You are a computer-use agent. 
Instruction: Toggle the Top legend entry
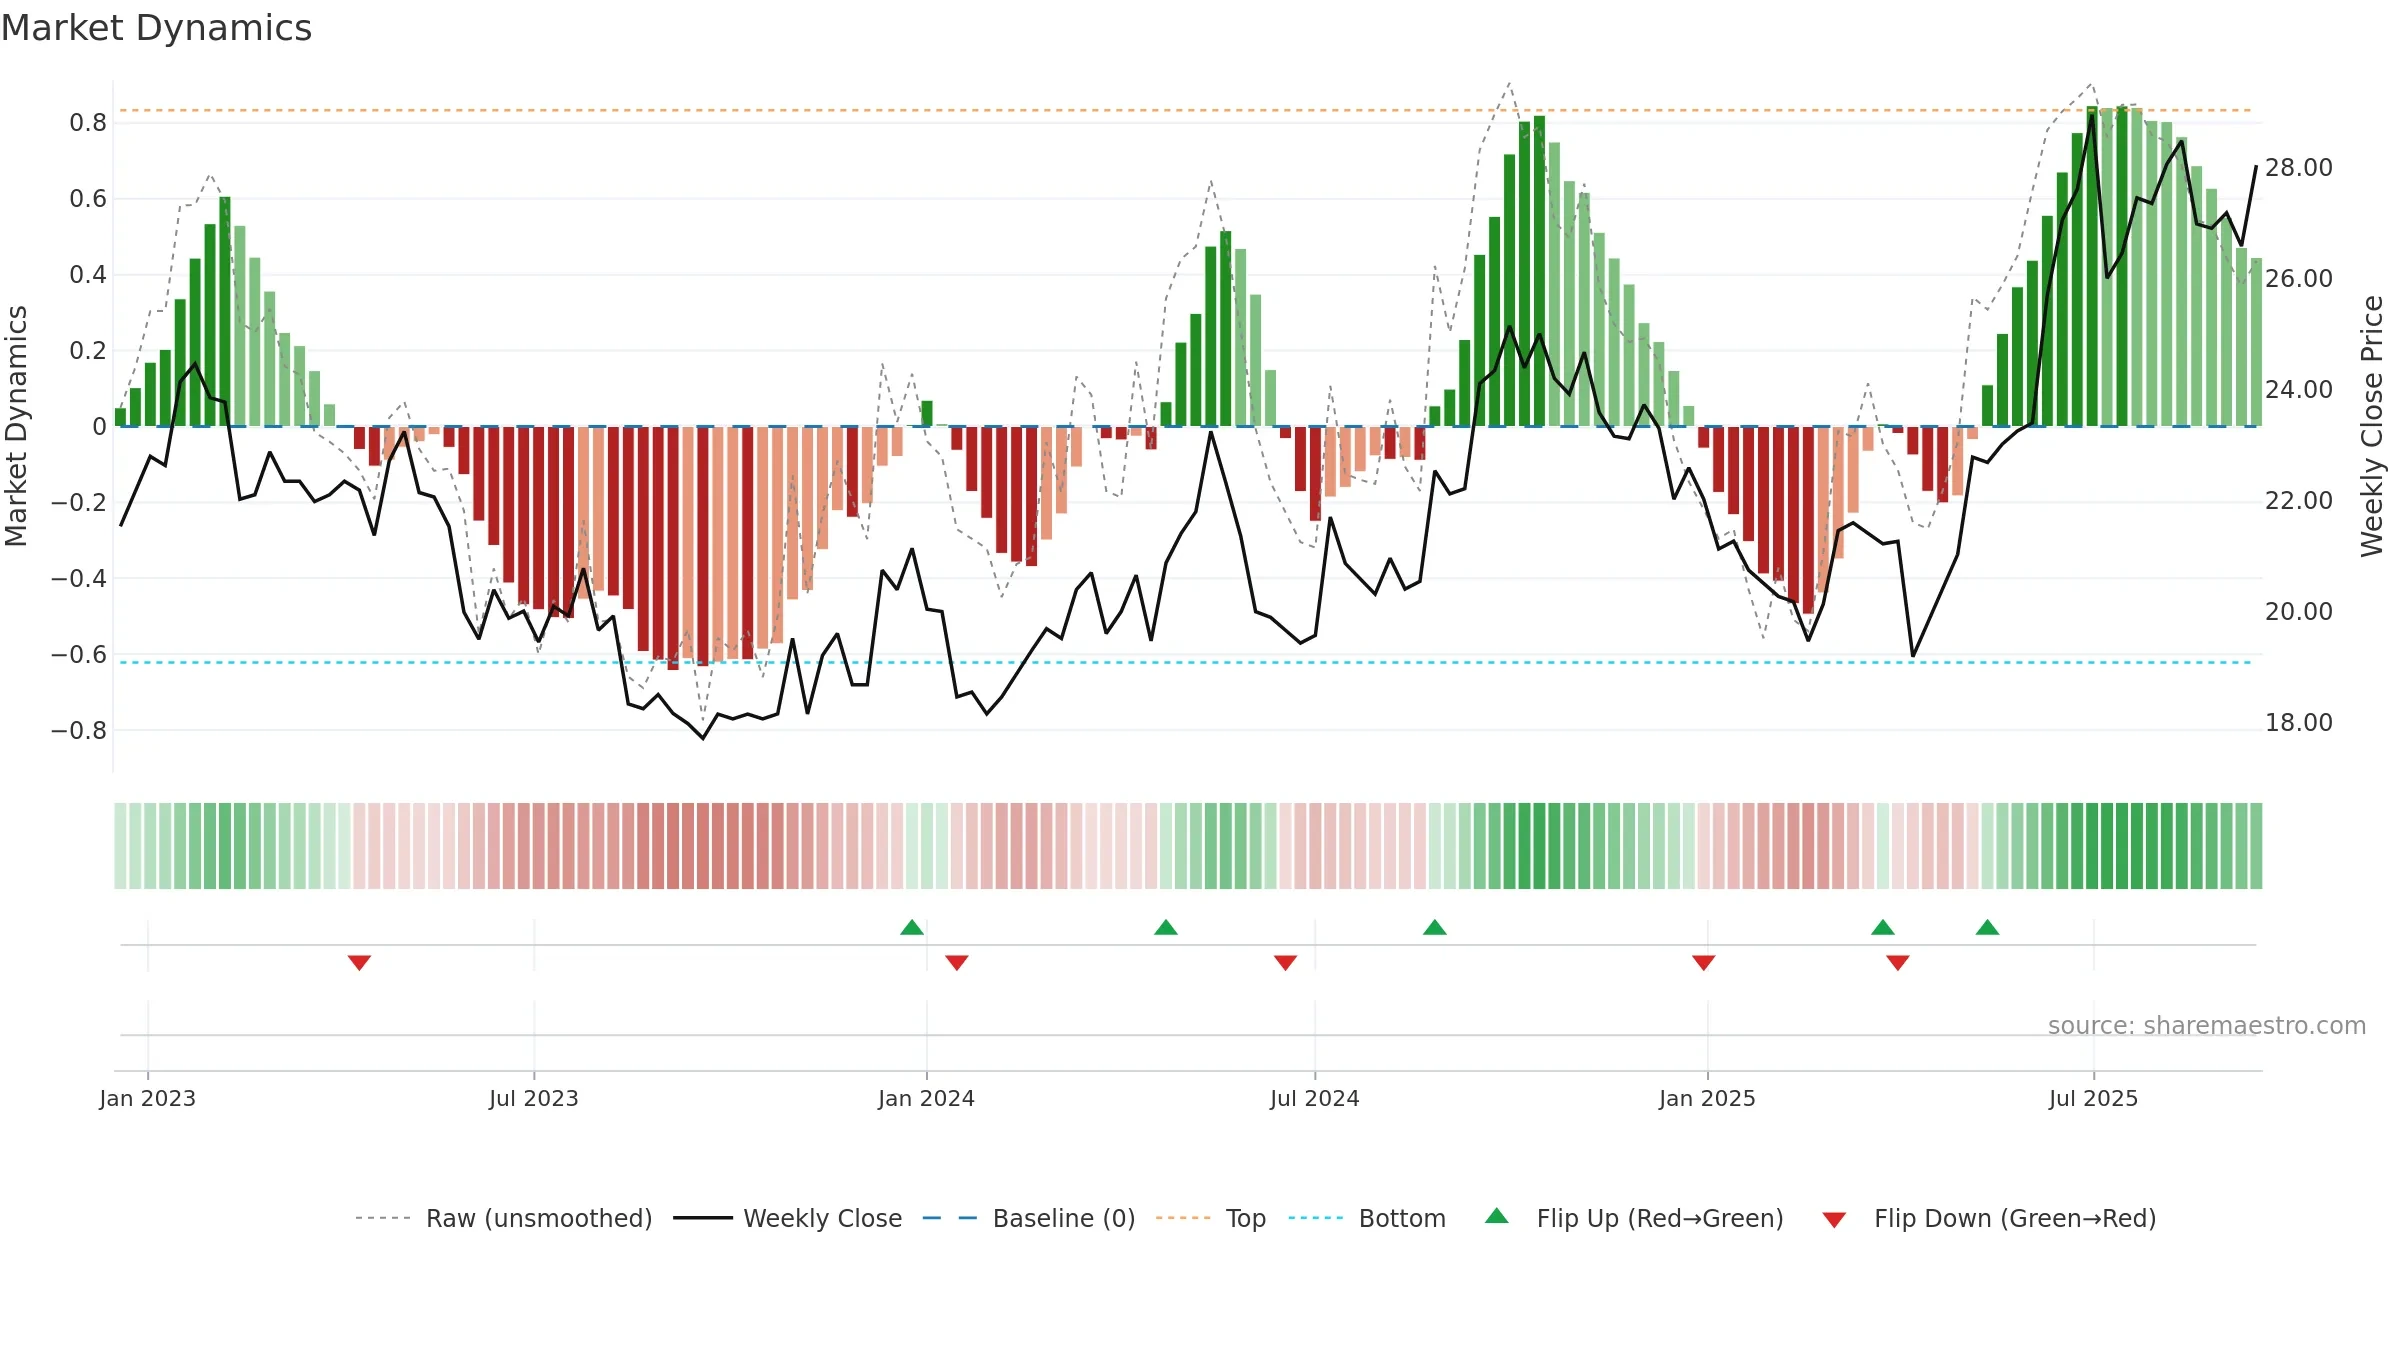coord(1211,1218)
